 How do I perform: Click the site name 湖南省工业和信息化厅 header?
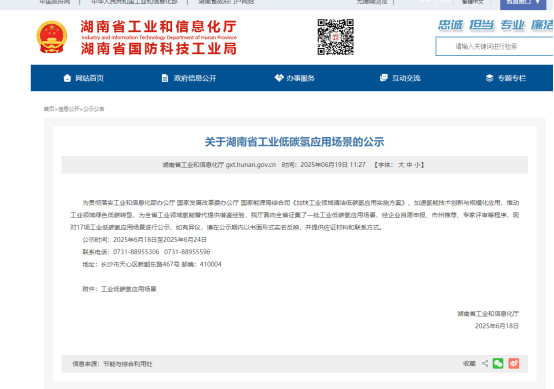click(159, 27)
